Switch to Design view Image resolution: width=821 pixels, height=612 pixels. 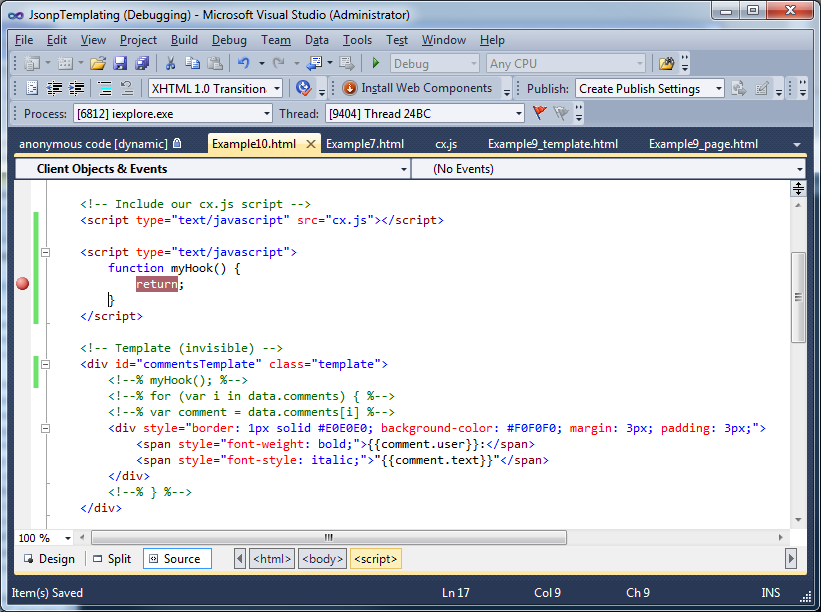click(x=50, y=559)
